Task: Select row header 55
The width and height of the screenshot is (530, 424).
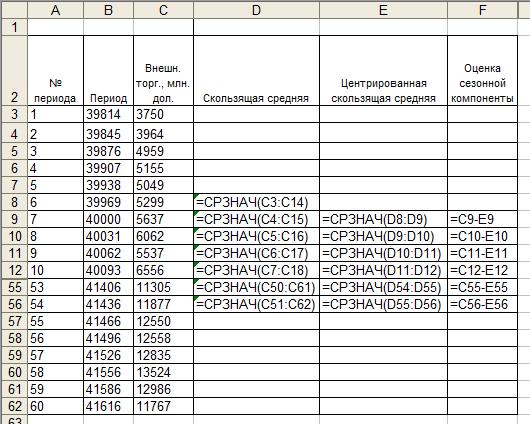Action: click(x=14, y=287)
